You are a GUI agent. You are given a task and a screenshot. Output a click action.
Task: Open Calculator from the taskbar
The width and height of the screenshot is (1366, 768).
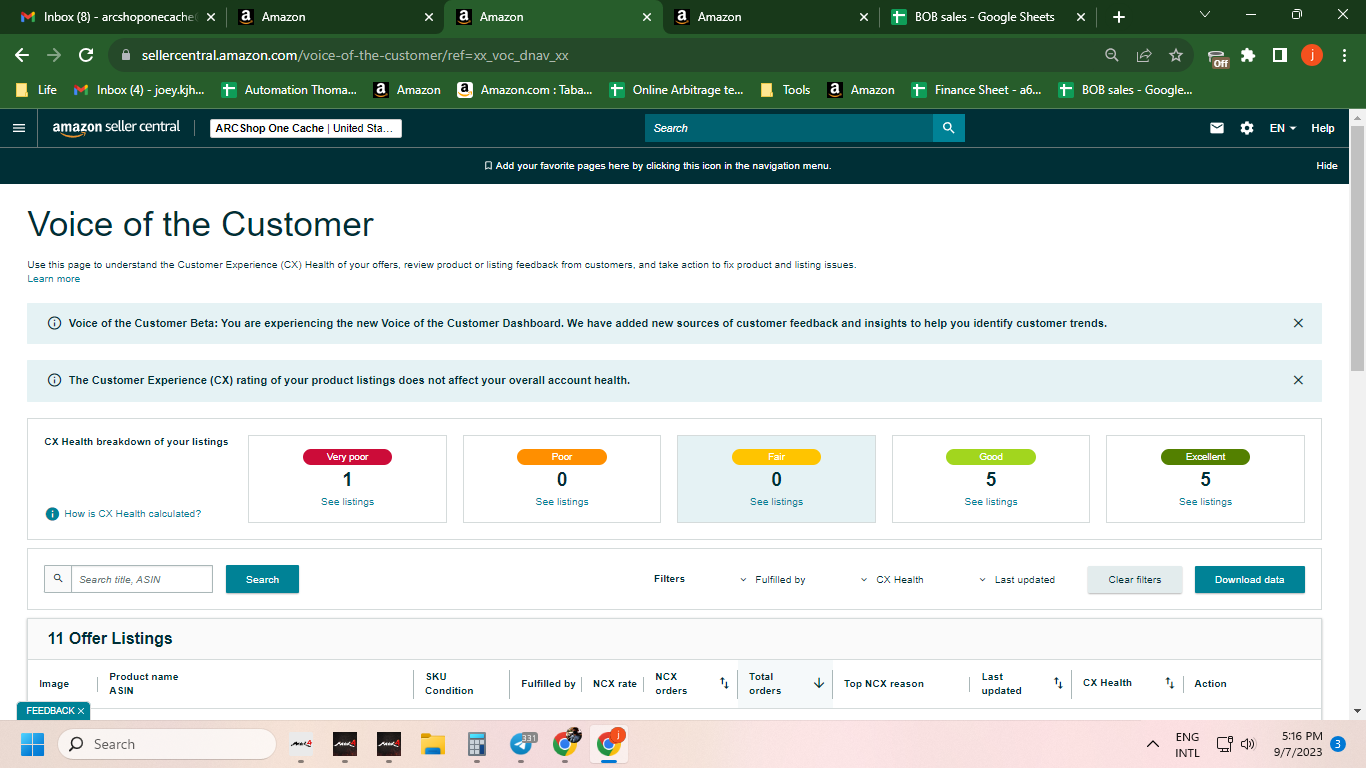point(476,744)
